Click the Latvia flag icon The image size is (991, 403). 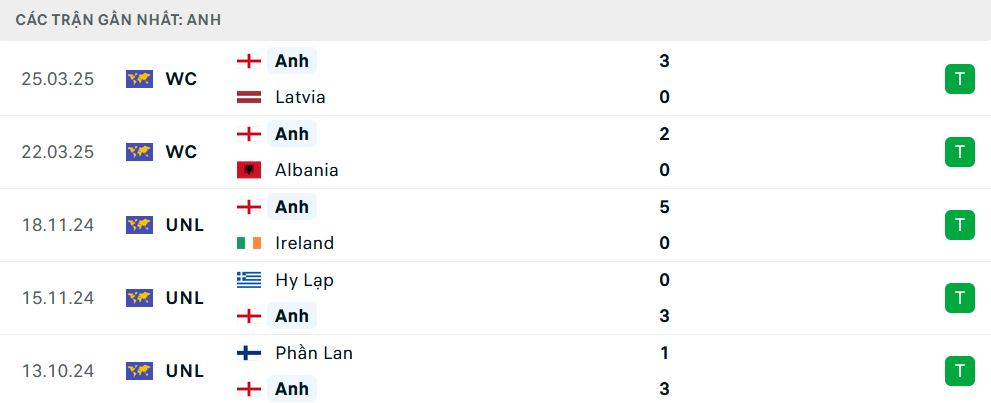point(249,97)
